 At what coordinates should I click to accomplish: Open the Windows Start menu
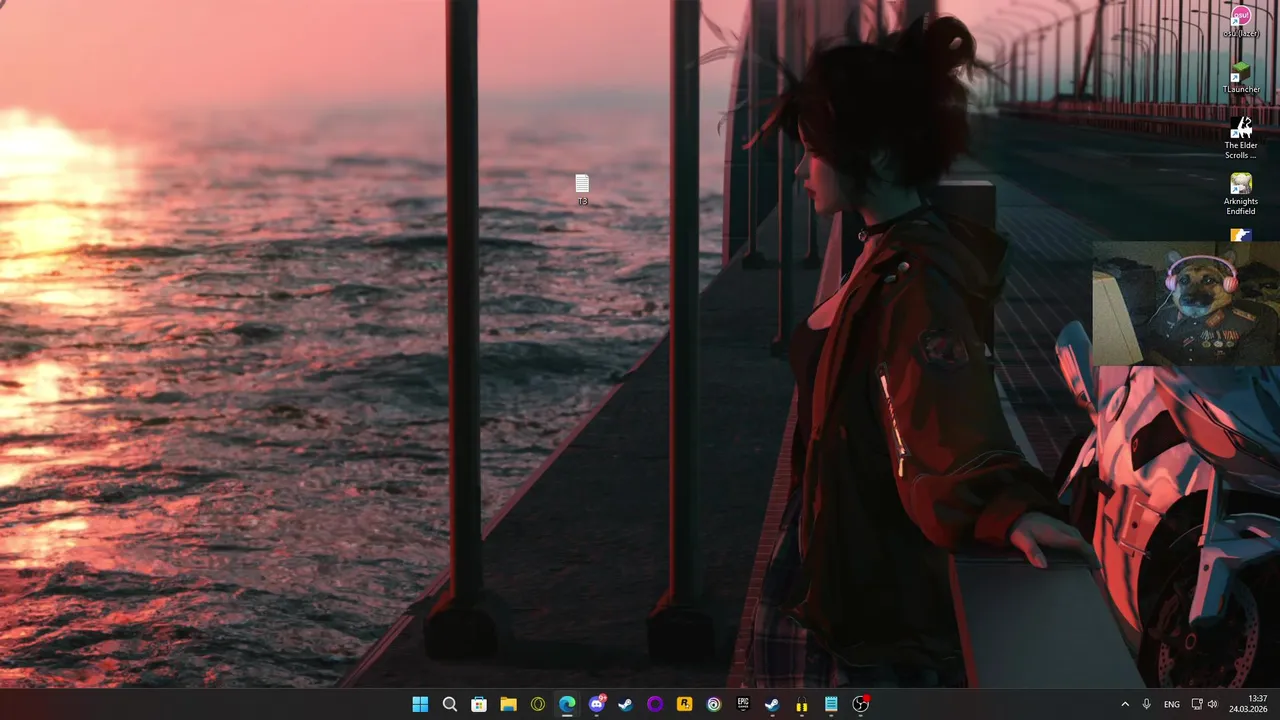(x=420, y=704)
